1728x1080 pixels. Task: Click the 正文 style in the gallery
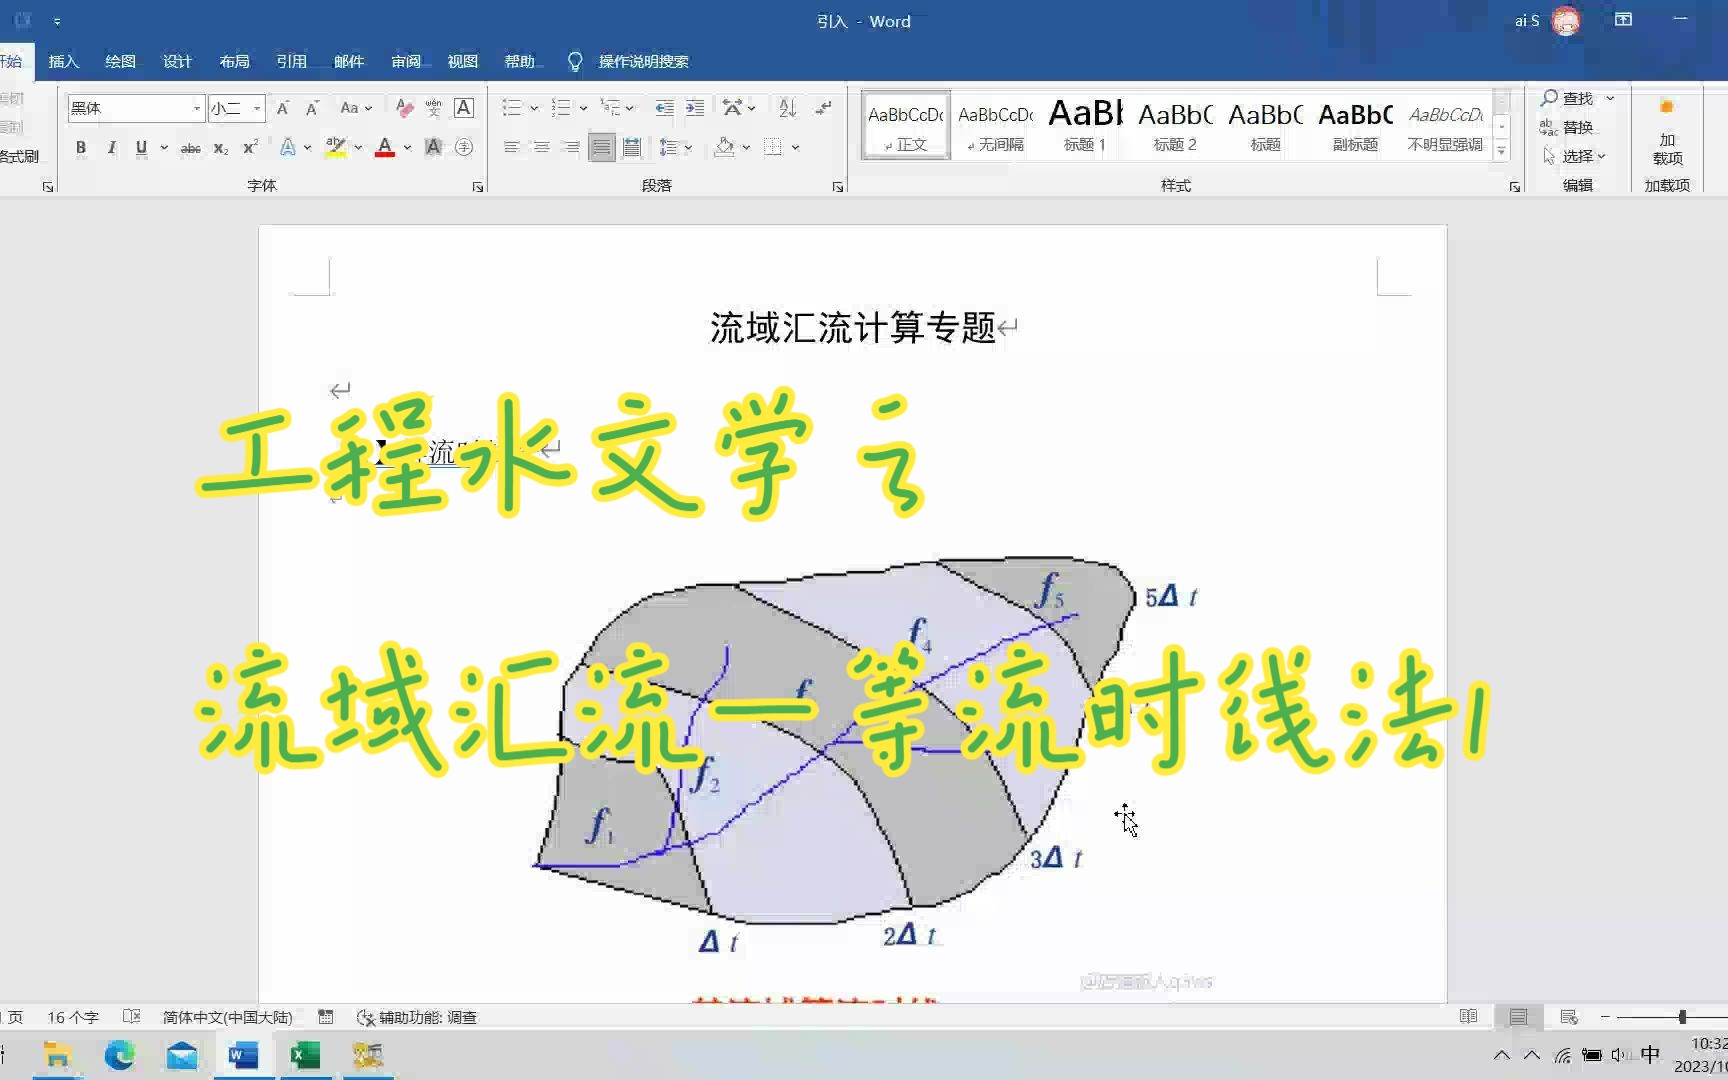click(x=903, y=125)
